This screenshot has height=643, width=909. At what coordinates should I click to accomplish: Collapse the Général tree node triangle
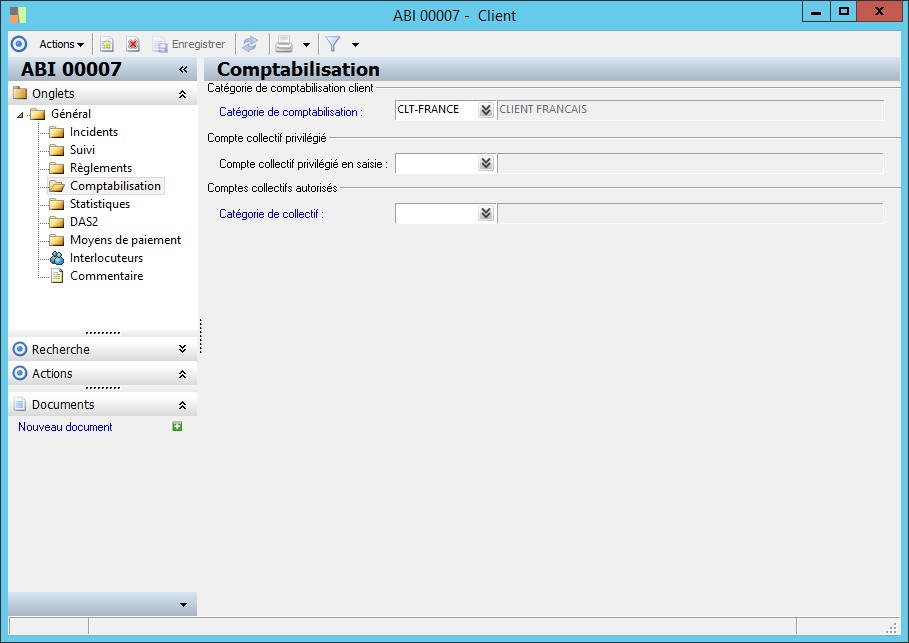coord(20,115)
